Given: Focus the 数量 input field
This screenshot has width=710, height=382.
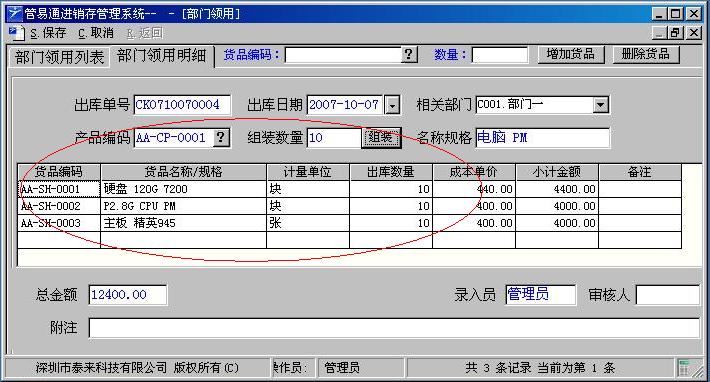Looking at the screenshot, I should coord(500,55).
